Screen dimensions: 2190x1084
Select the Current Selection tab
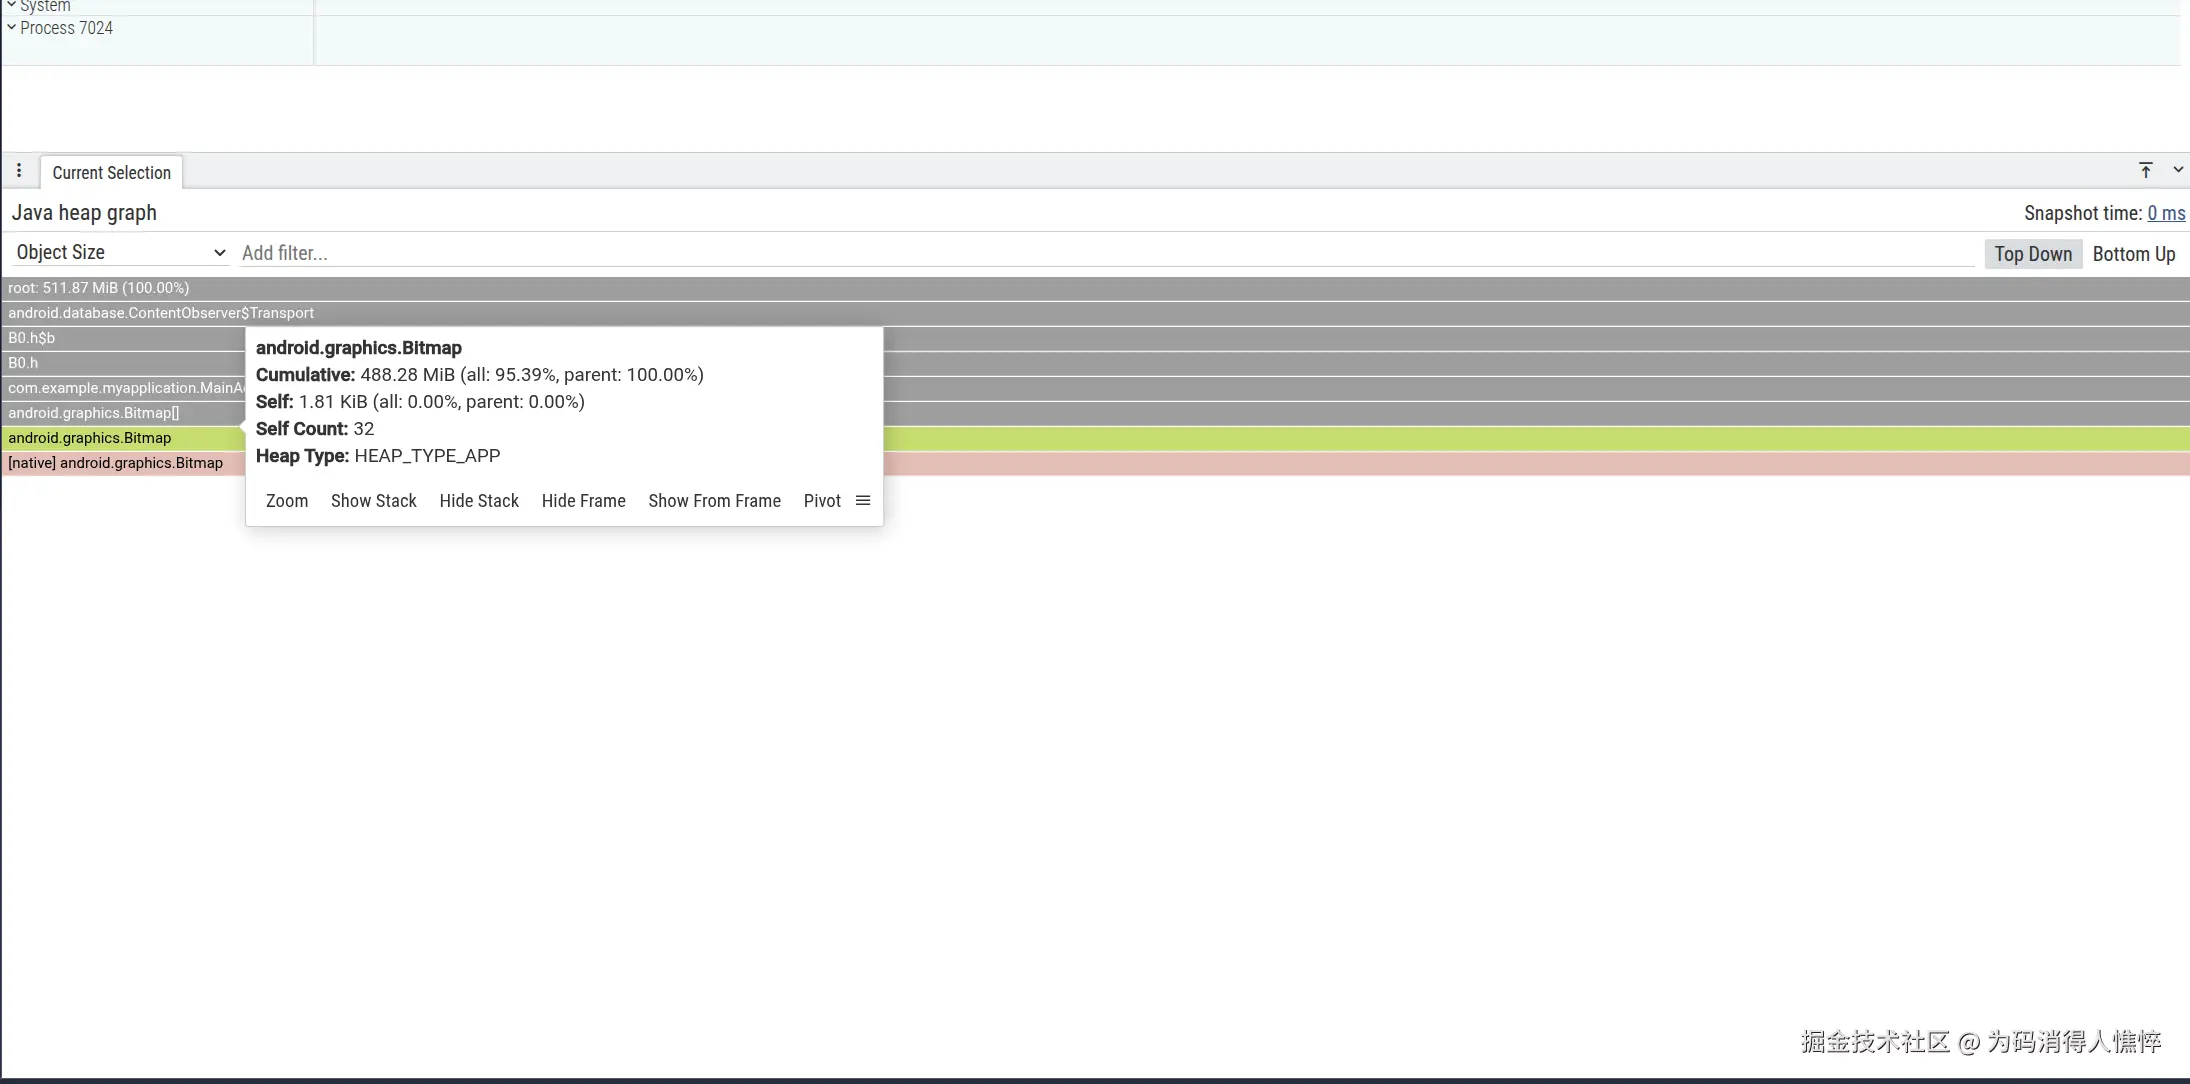pyautogui.click(x=111, y=173)
